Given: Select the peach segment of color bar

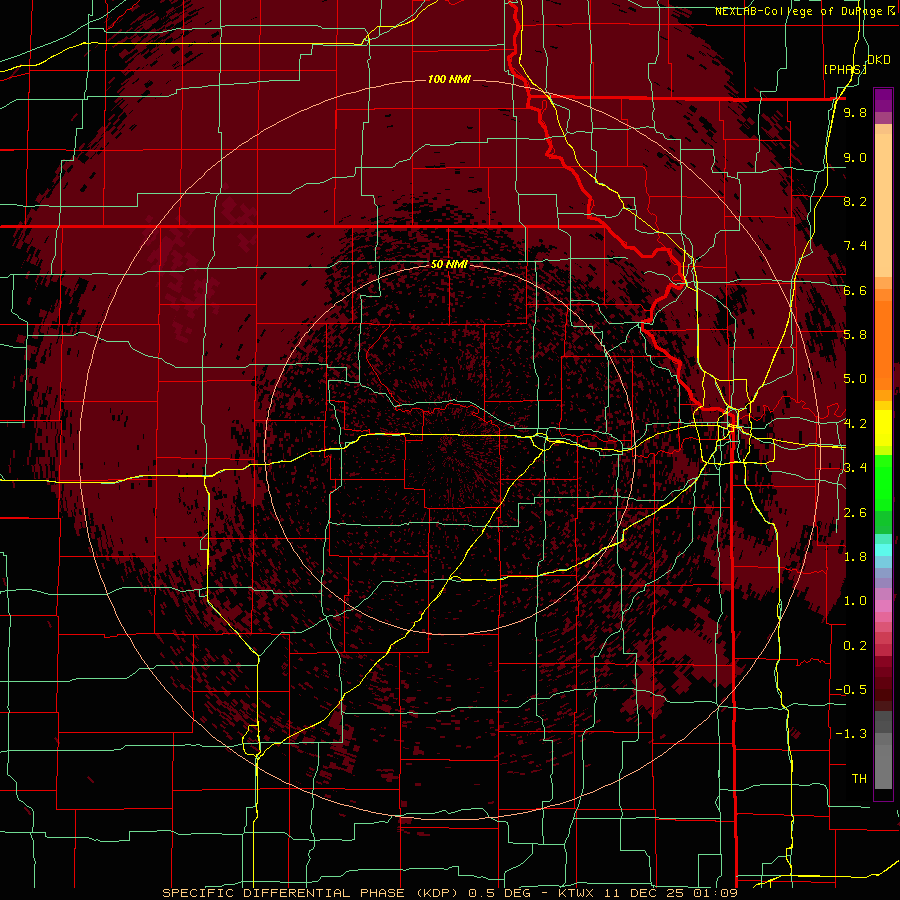Looking at the screenshot, I should coord(883,201).
